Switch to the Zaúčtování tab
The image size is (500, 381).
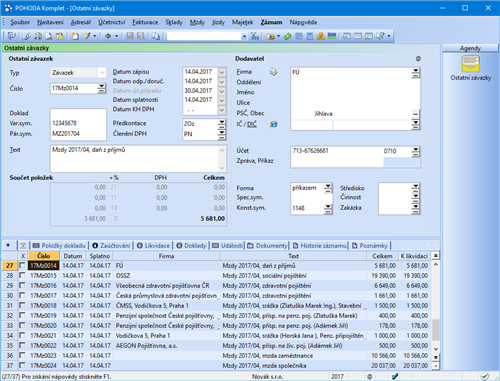(x=111, y=246)
